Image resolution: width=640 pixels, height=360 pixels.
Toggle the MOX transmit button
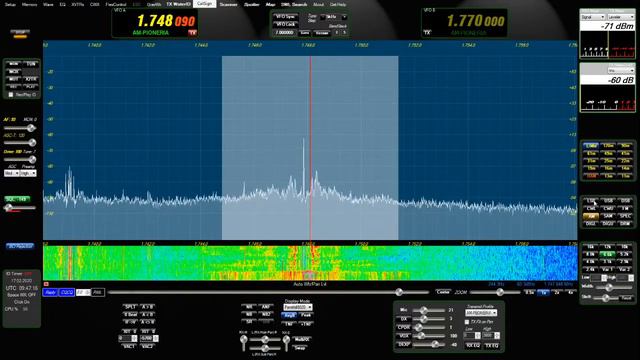pyautogui.click(x=13, y=71)
